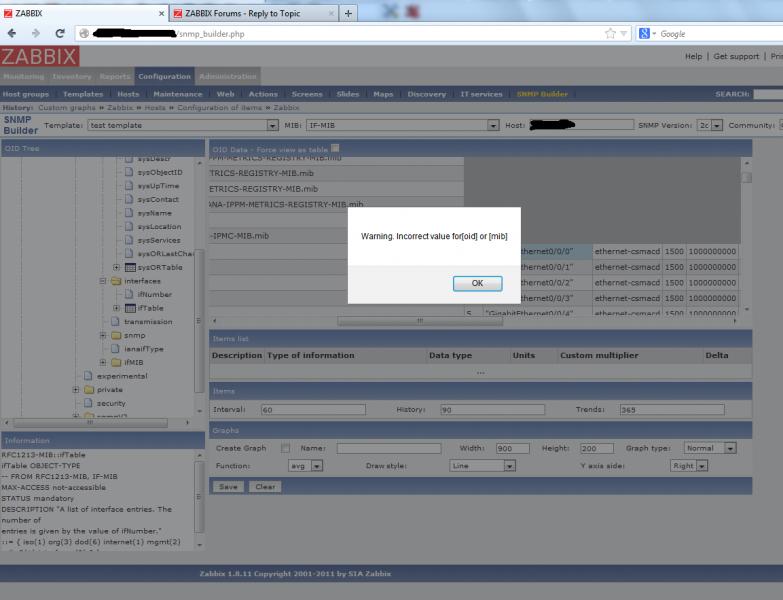Click the Save button

[228, 487]
